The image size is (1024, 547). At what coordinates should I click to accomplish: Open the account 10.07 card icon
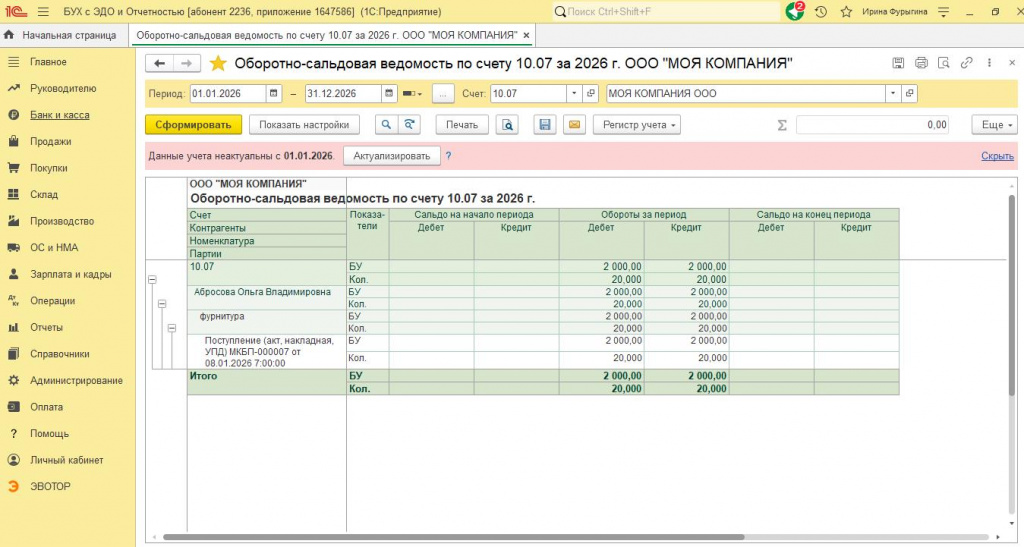(591, 93)
